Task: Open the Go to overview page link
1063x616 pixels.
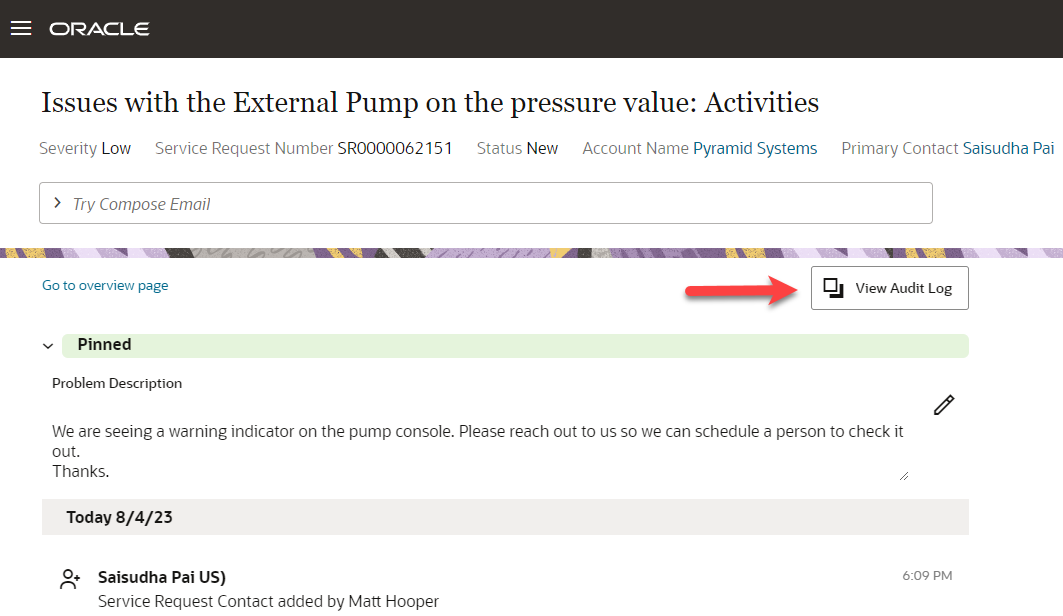Action: [105, 286]
